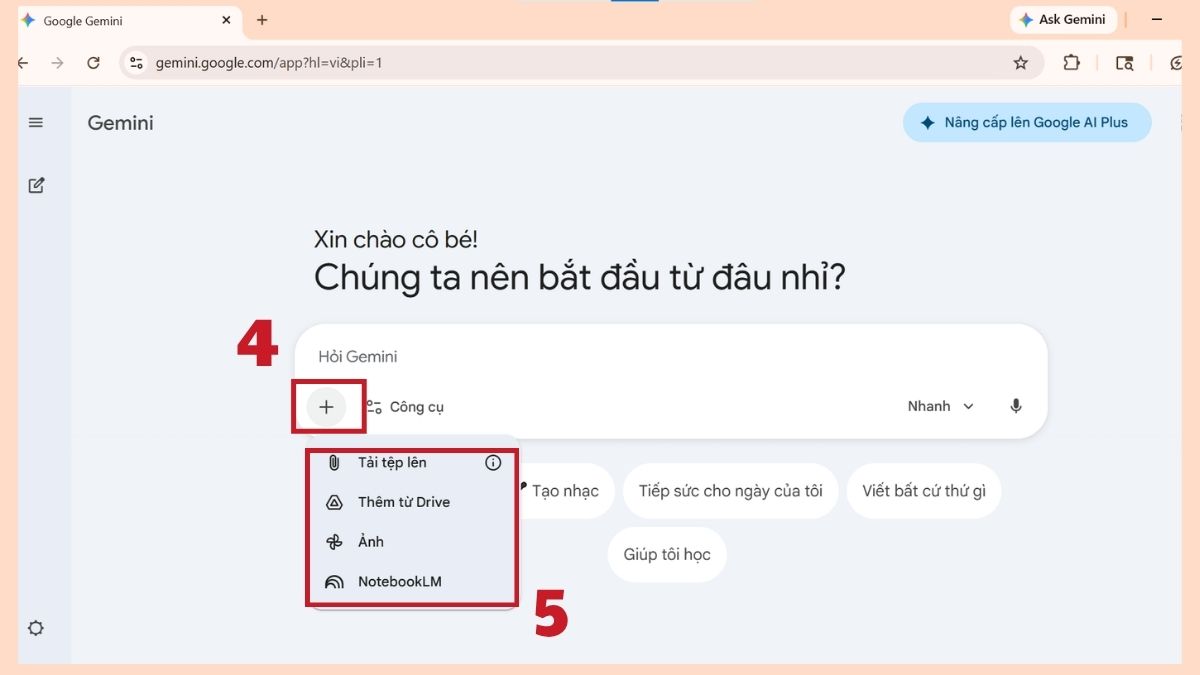Click the Ask Gemini browser button
Image resolution: width=1200 pixels, height=675 pixels.
click(1063, 19)
